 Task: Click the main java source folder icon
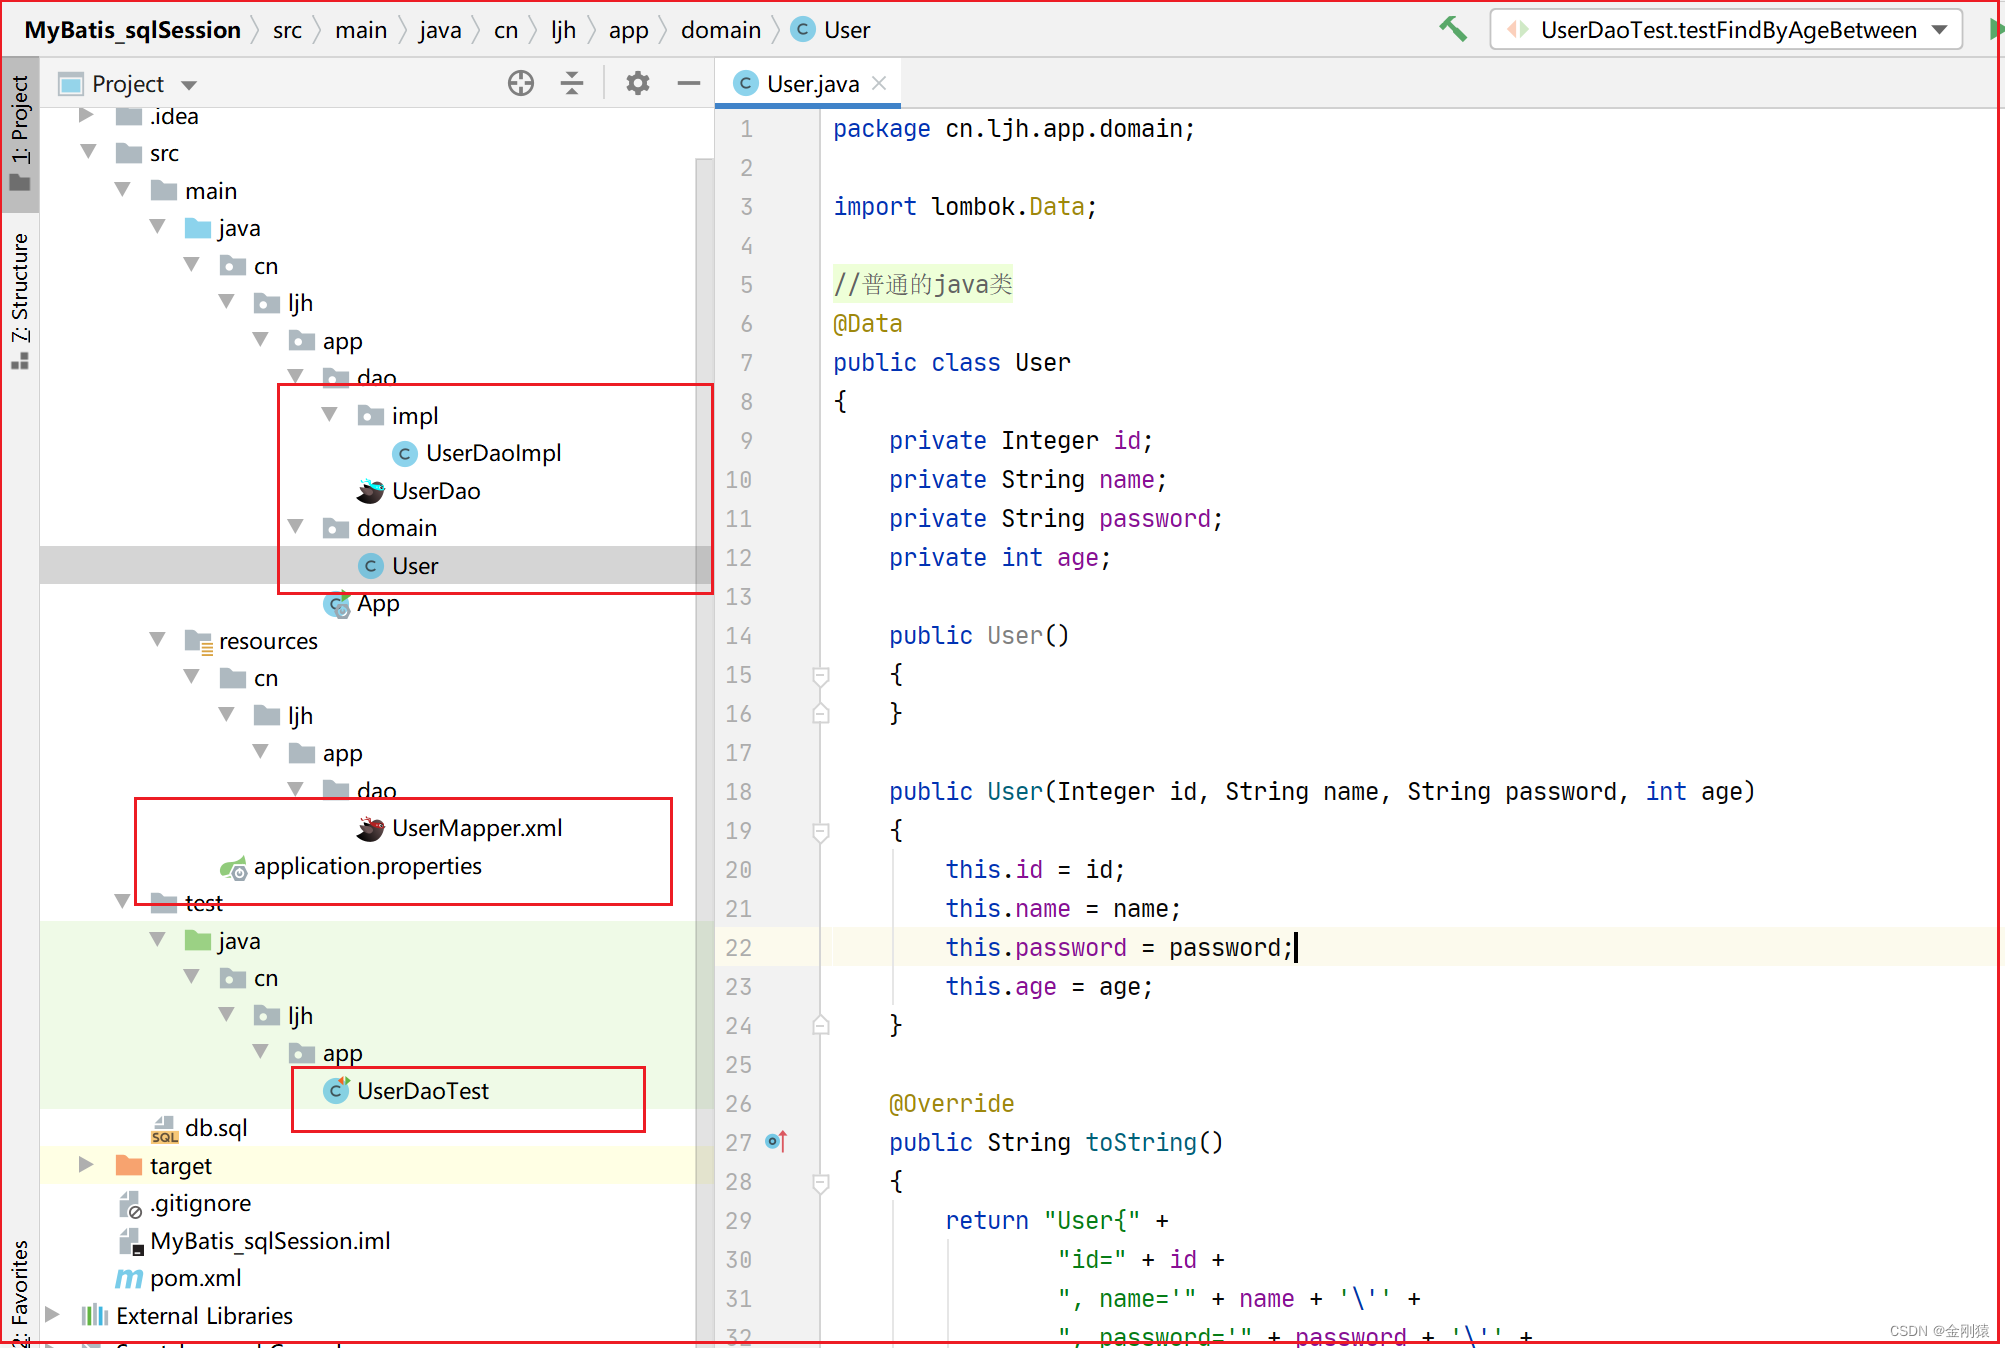[x=198, y=228]
